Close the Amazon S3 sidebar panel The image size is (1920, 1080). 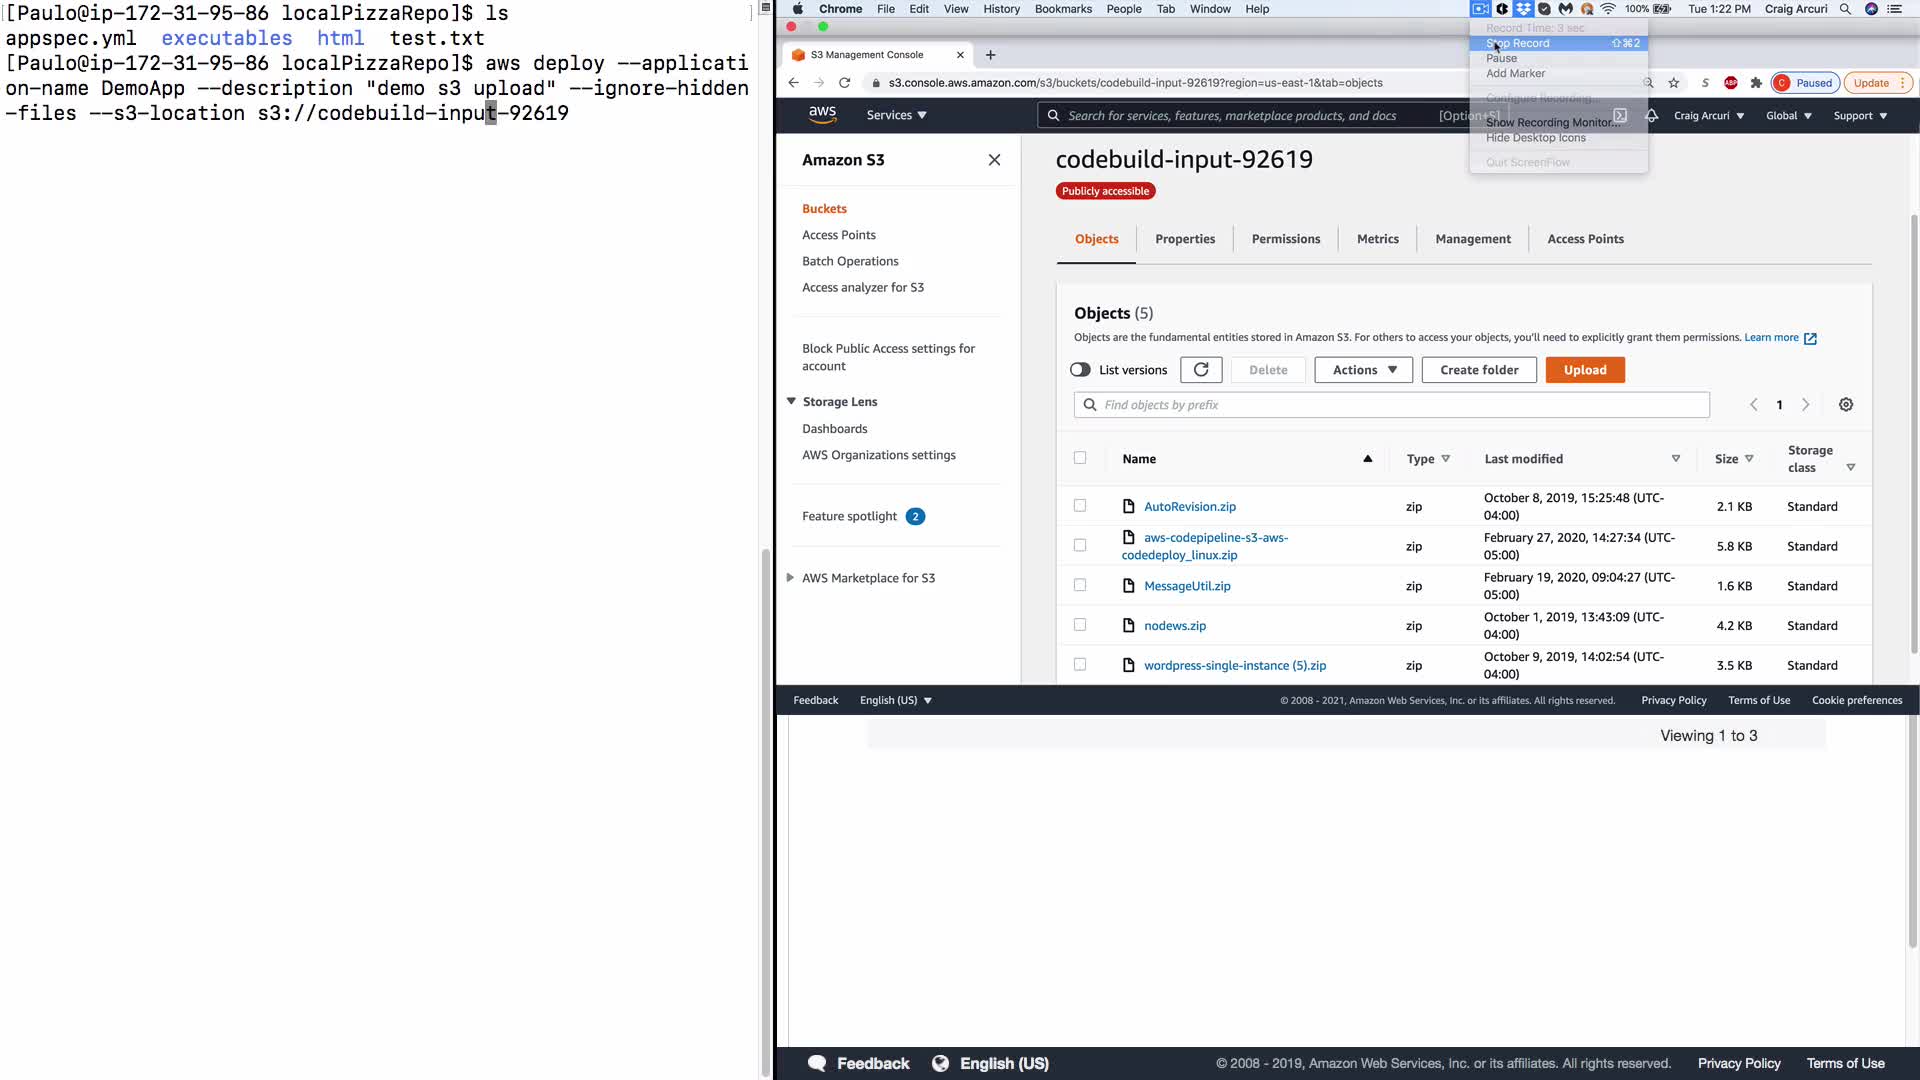(994, 160)
